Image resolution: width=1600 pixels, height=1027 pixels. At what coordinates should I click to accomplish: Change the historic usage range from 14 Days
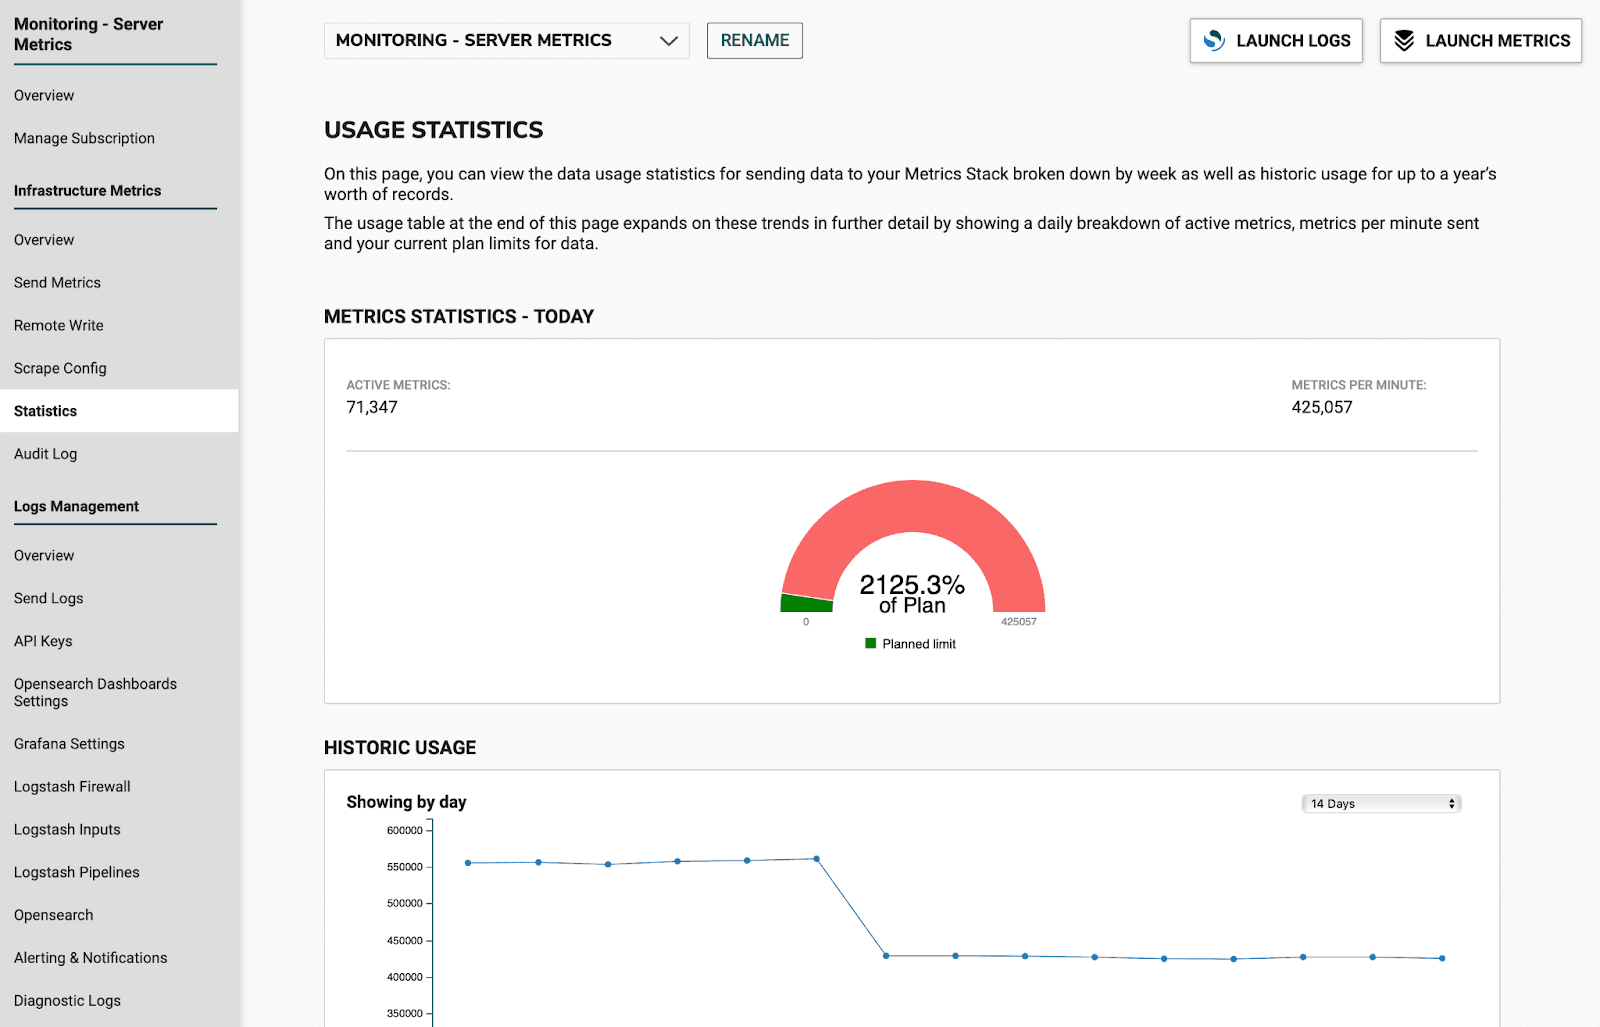click(1380, 802)
